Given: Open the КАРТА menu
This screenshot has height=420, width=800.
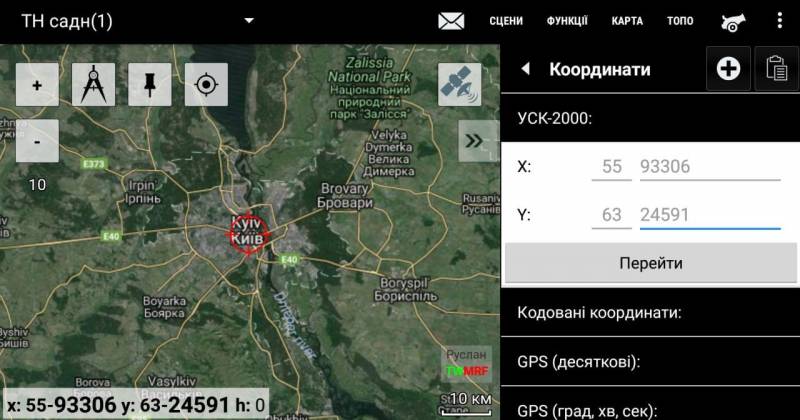Looking at the screenshot, I should 627,21.
